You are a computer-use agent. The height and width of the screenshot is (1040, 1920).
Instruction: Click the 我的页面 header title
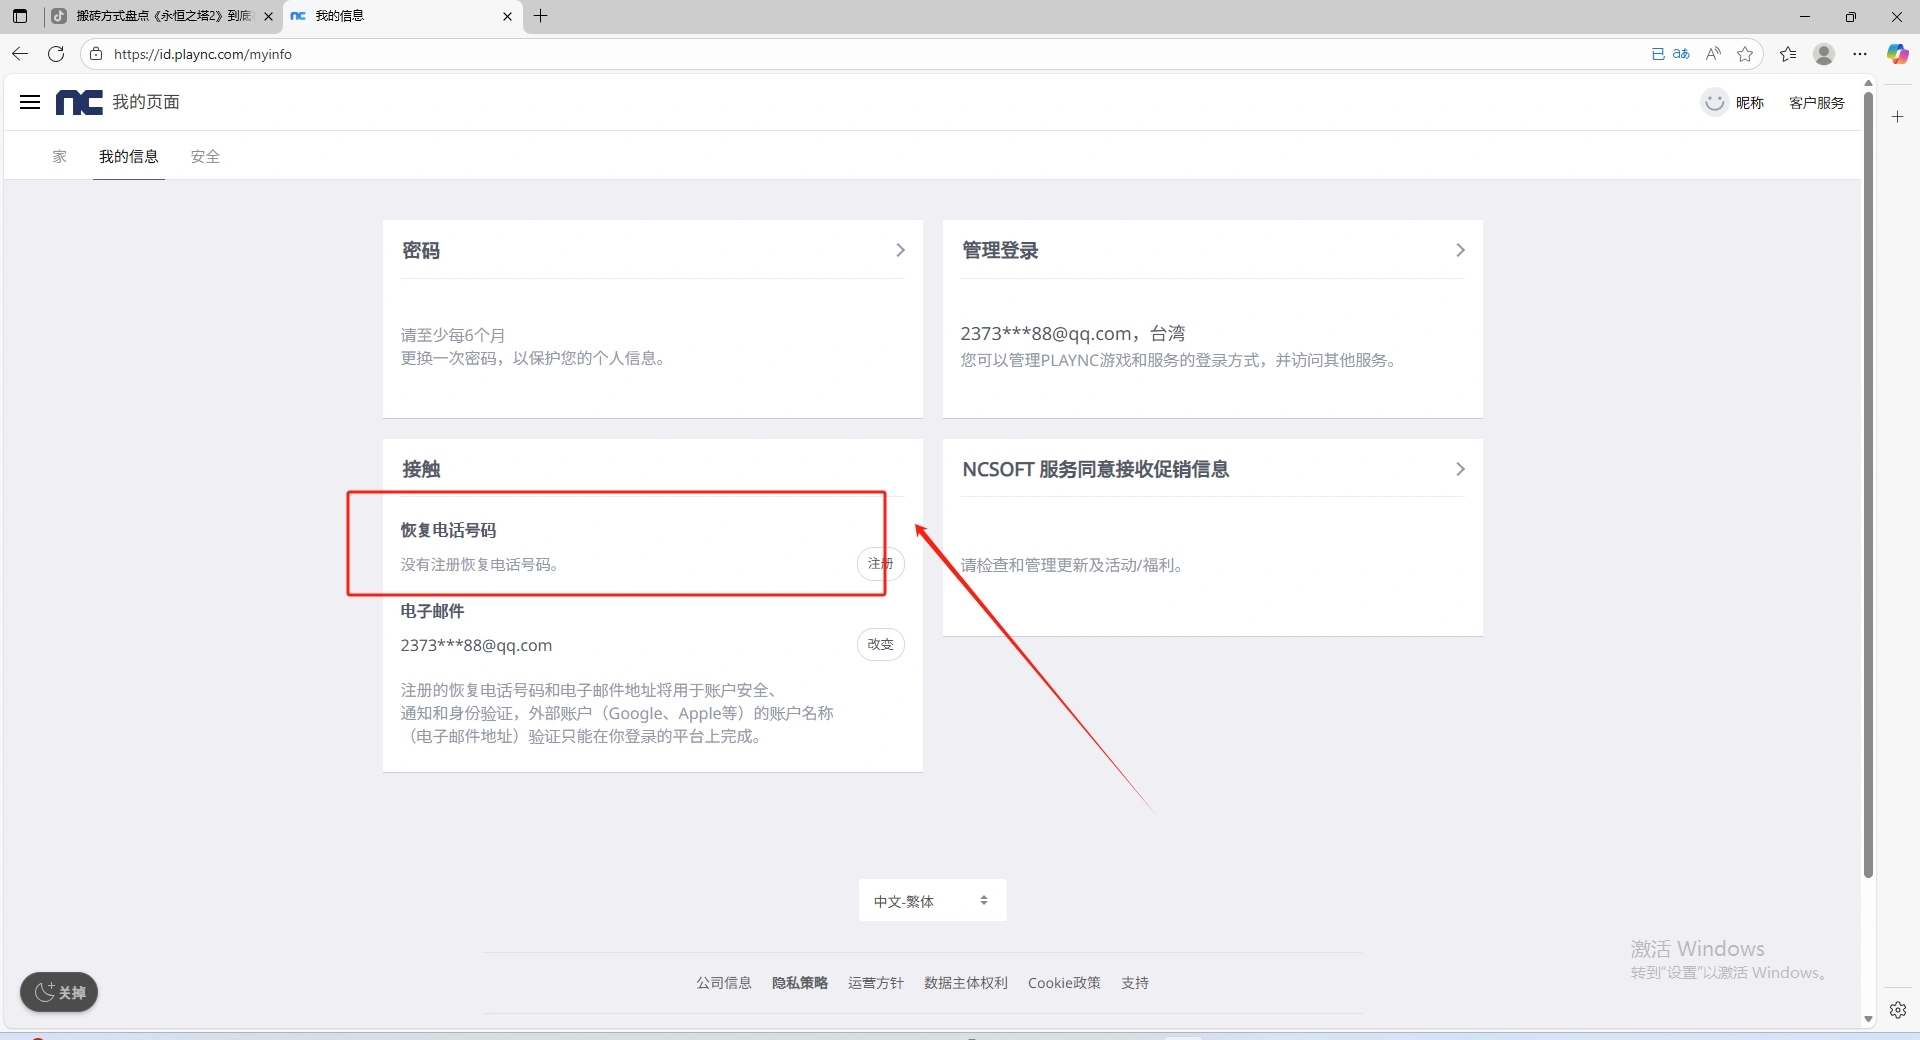pos(146,102)
